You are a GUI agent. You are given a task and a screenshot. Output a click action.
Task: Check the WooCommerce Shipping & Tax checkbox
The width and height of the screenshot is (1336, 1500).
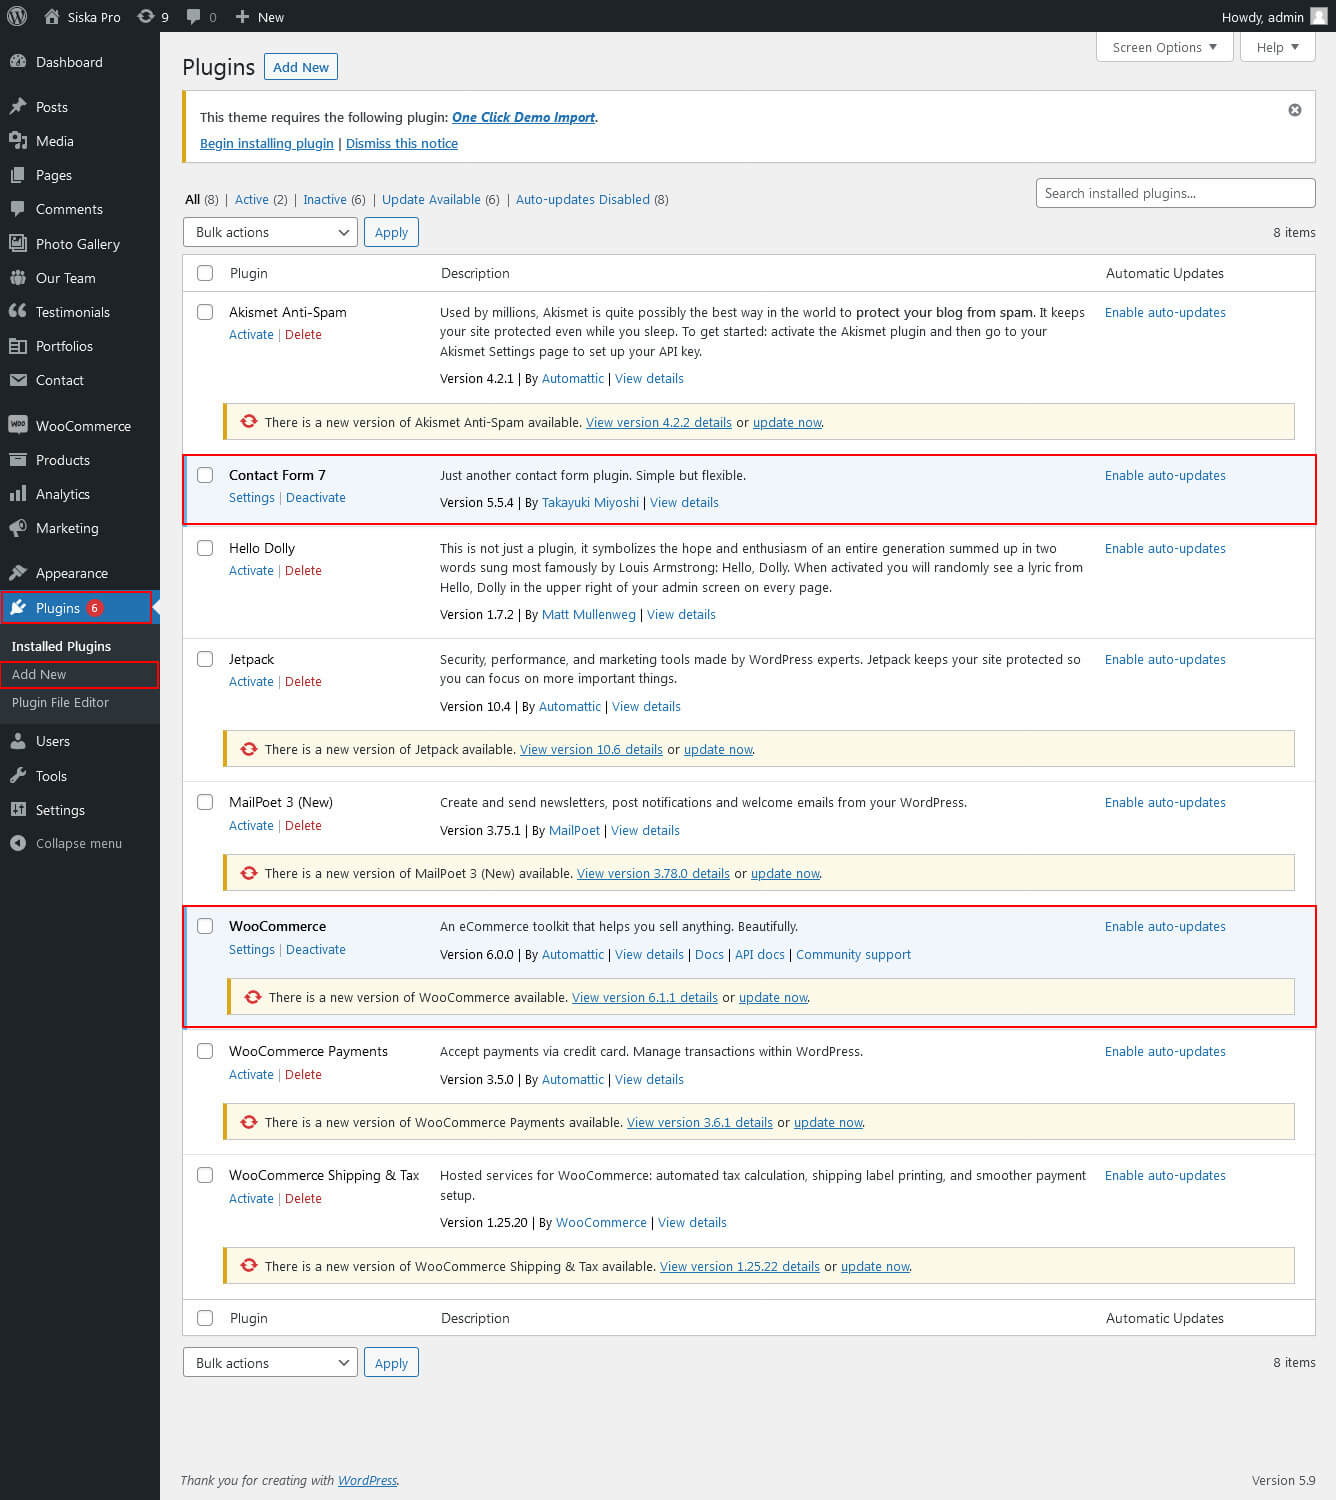coord(205,1175)
